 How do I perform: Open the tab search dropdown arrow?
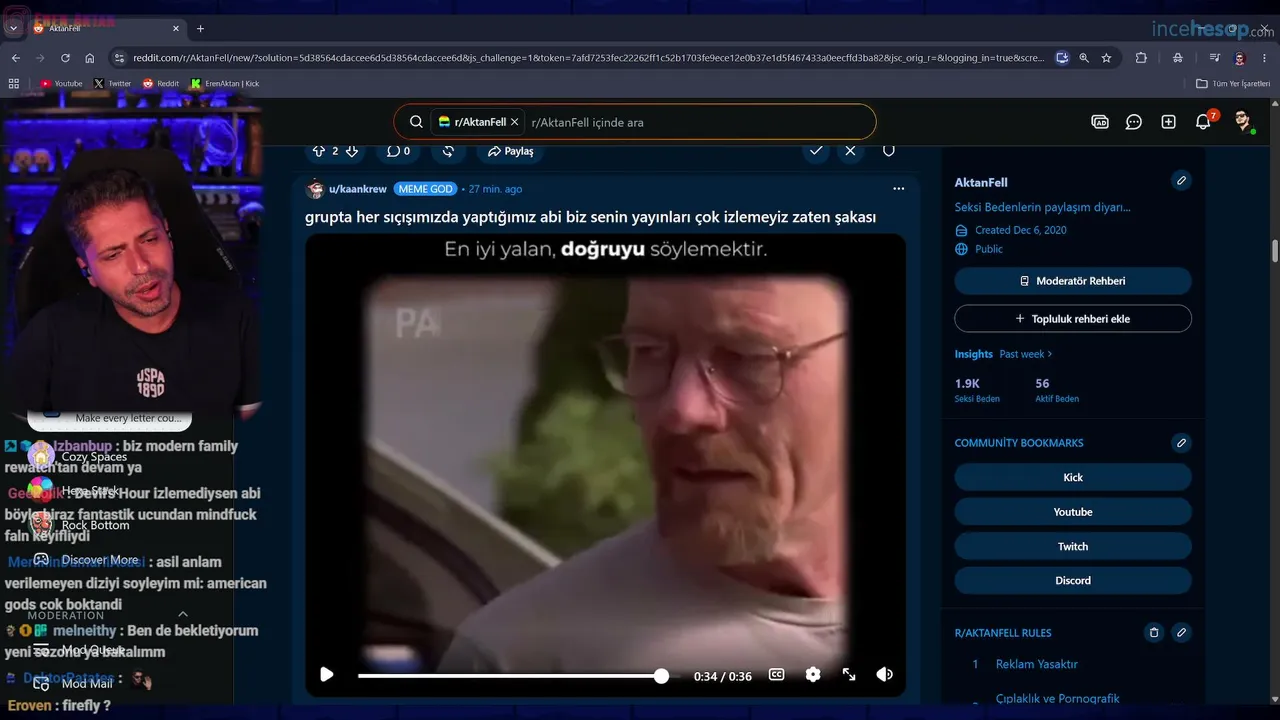tap(13, 28)
